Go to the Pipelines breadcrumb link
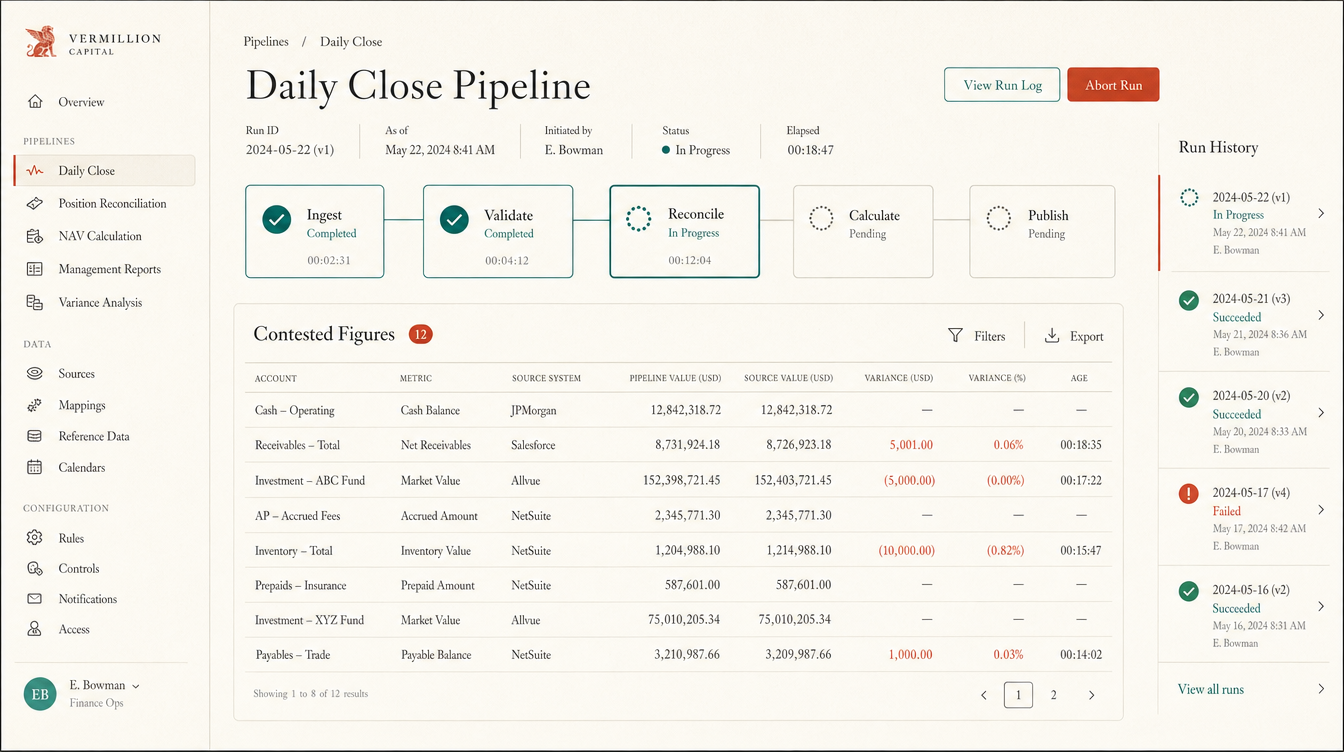The image size is (1344, 752). click(x=266, y=42)
